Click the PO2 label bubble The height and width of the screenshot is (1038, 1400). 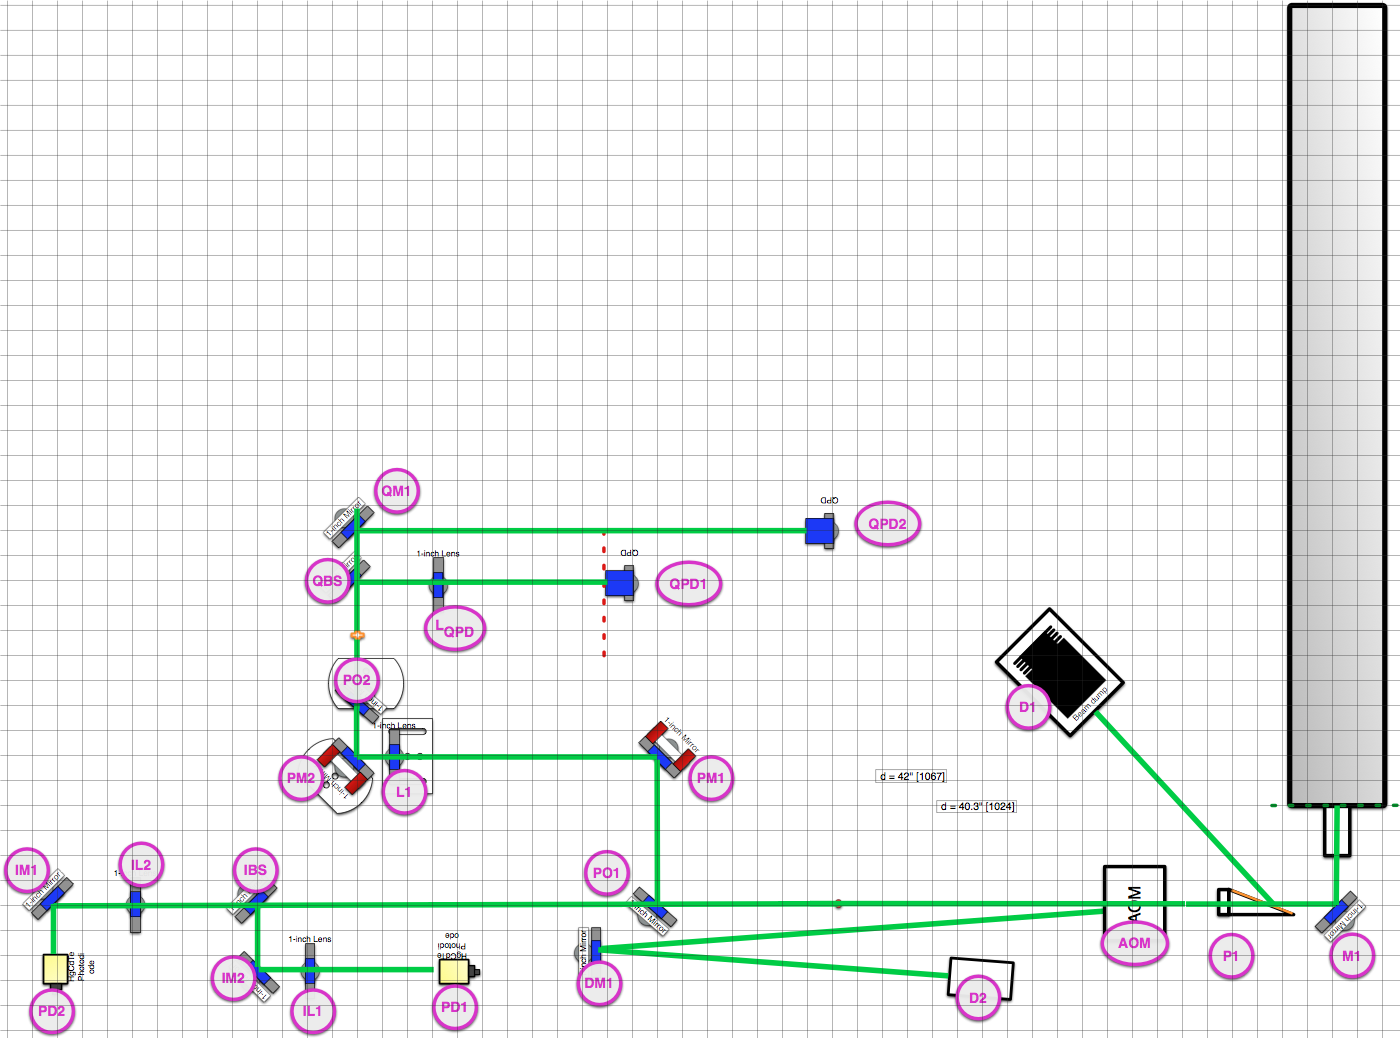pyautogui.click(x=357, y=680)
